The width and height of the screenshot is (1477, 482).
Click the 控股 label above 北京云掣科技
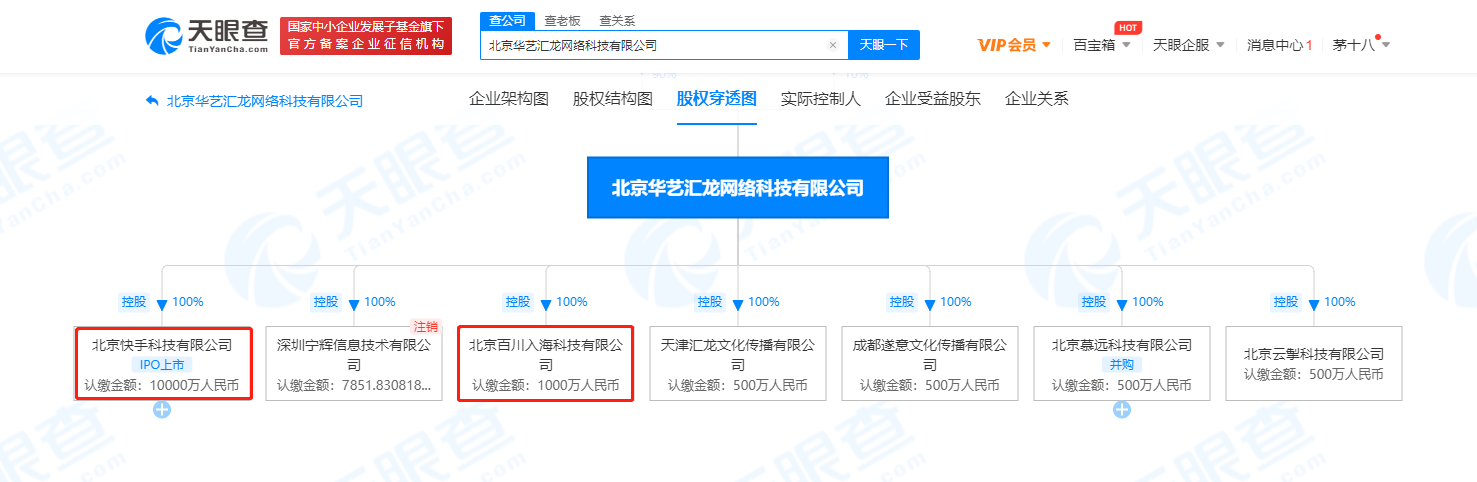(1286, 301)
